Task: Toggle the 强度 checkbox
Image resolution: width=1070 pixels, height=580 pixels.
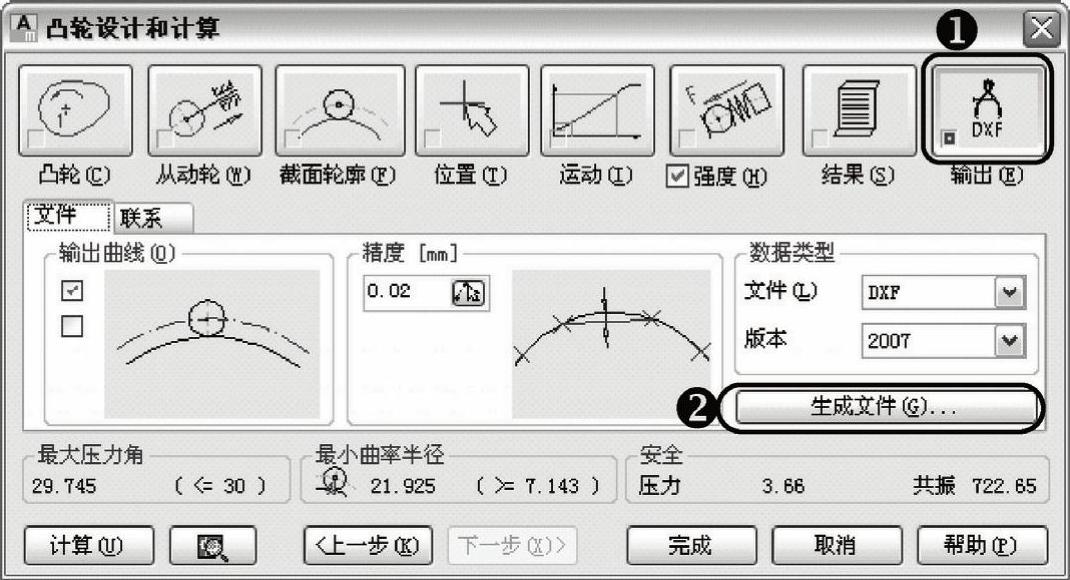Action: (677, 176)
